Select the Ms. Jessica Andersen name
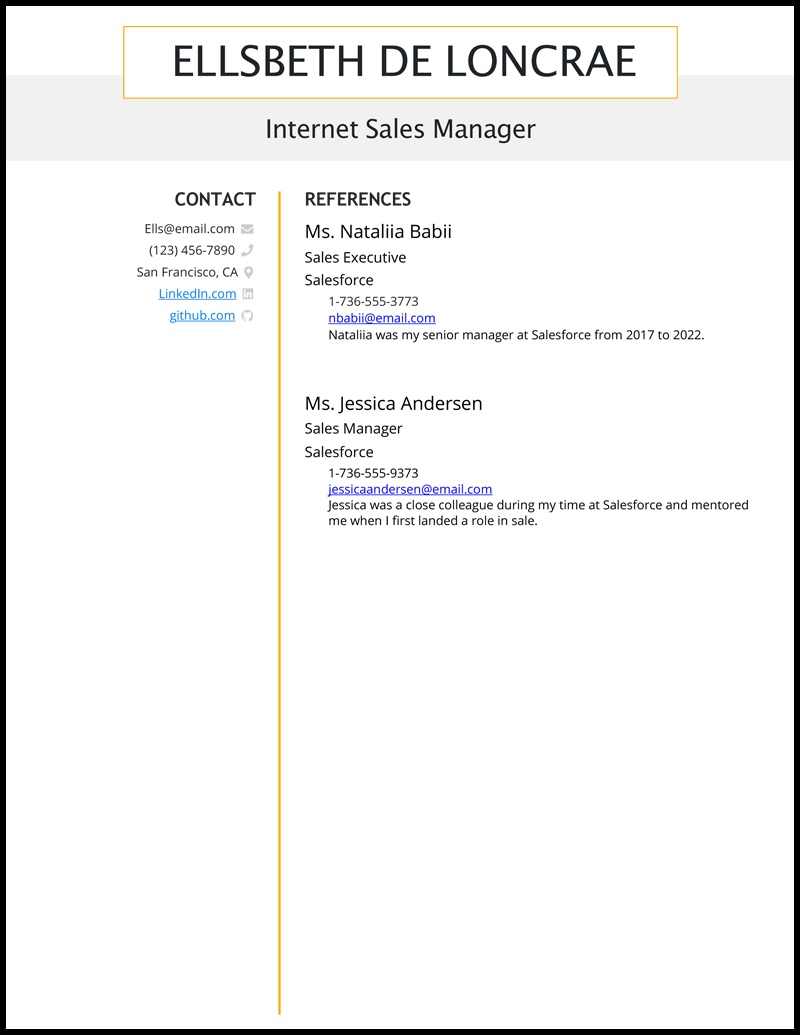The height and width of the screenshot is (1035, 800). [x=393, y=403]
